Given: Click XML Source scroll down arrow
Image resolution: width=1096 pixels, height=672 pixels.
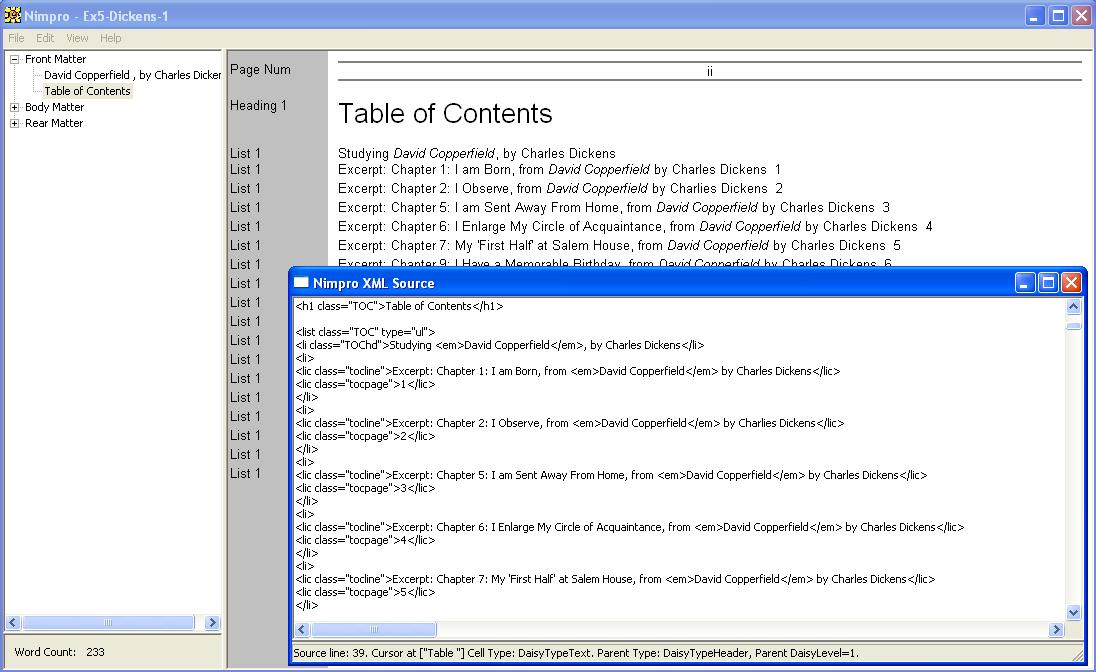Looking at the screenshot, I should coord(1074,613).
